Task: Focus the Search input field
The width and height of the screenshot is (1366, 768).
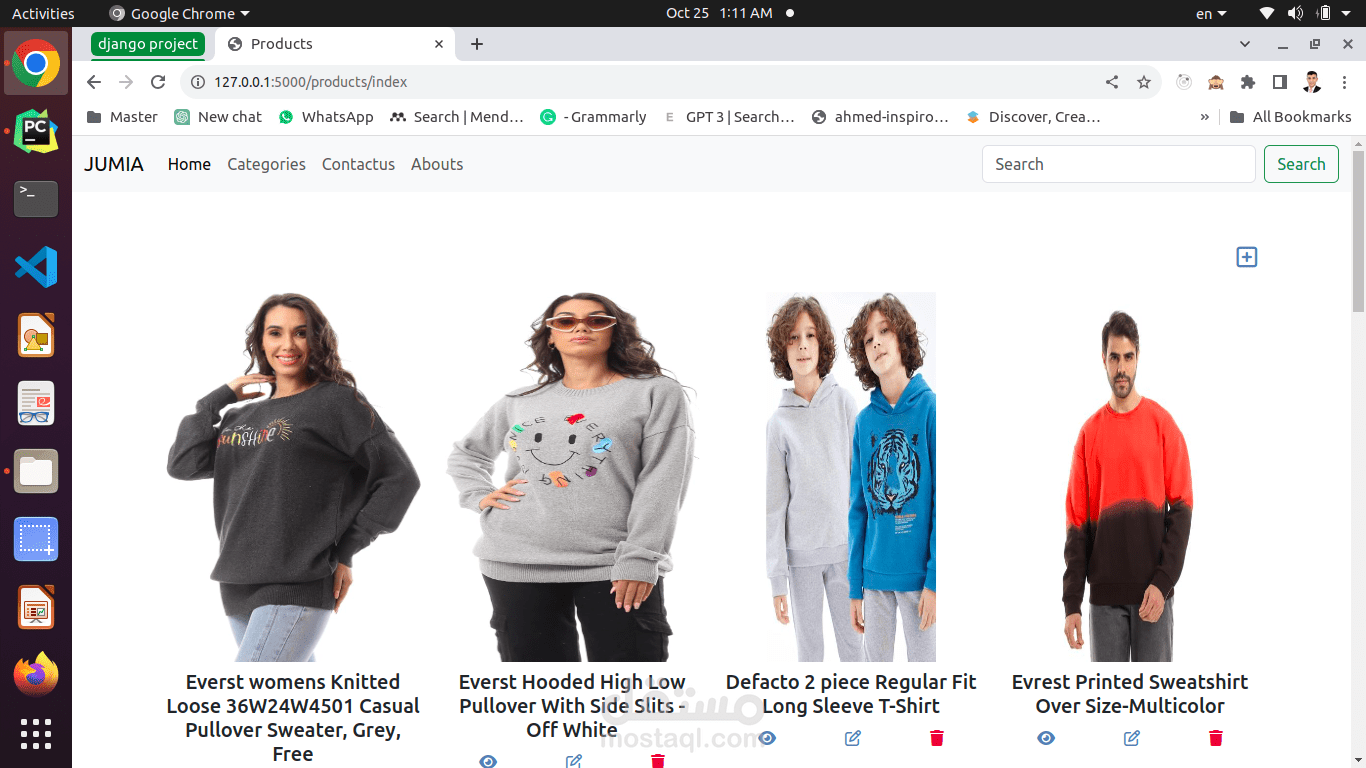Action: (1118, 164)
